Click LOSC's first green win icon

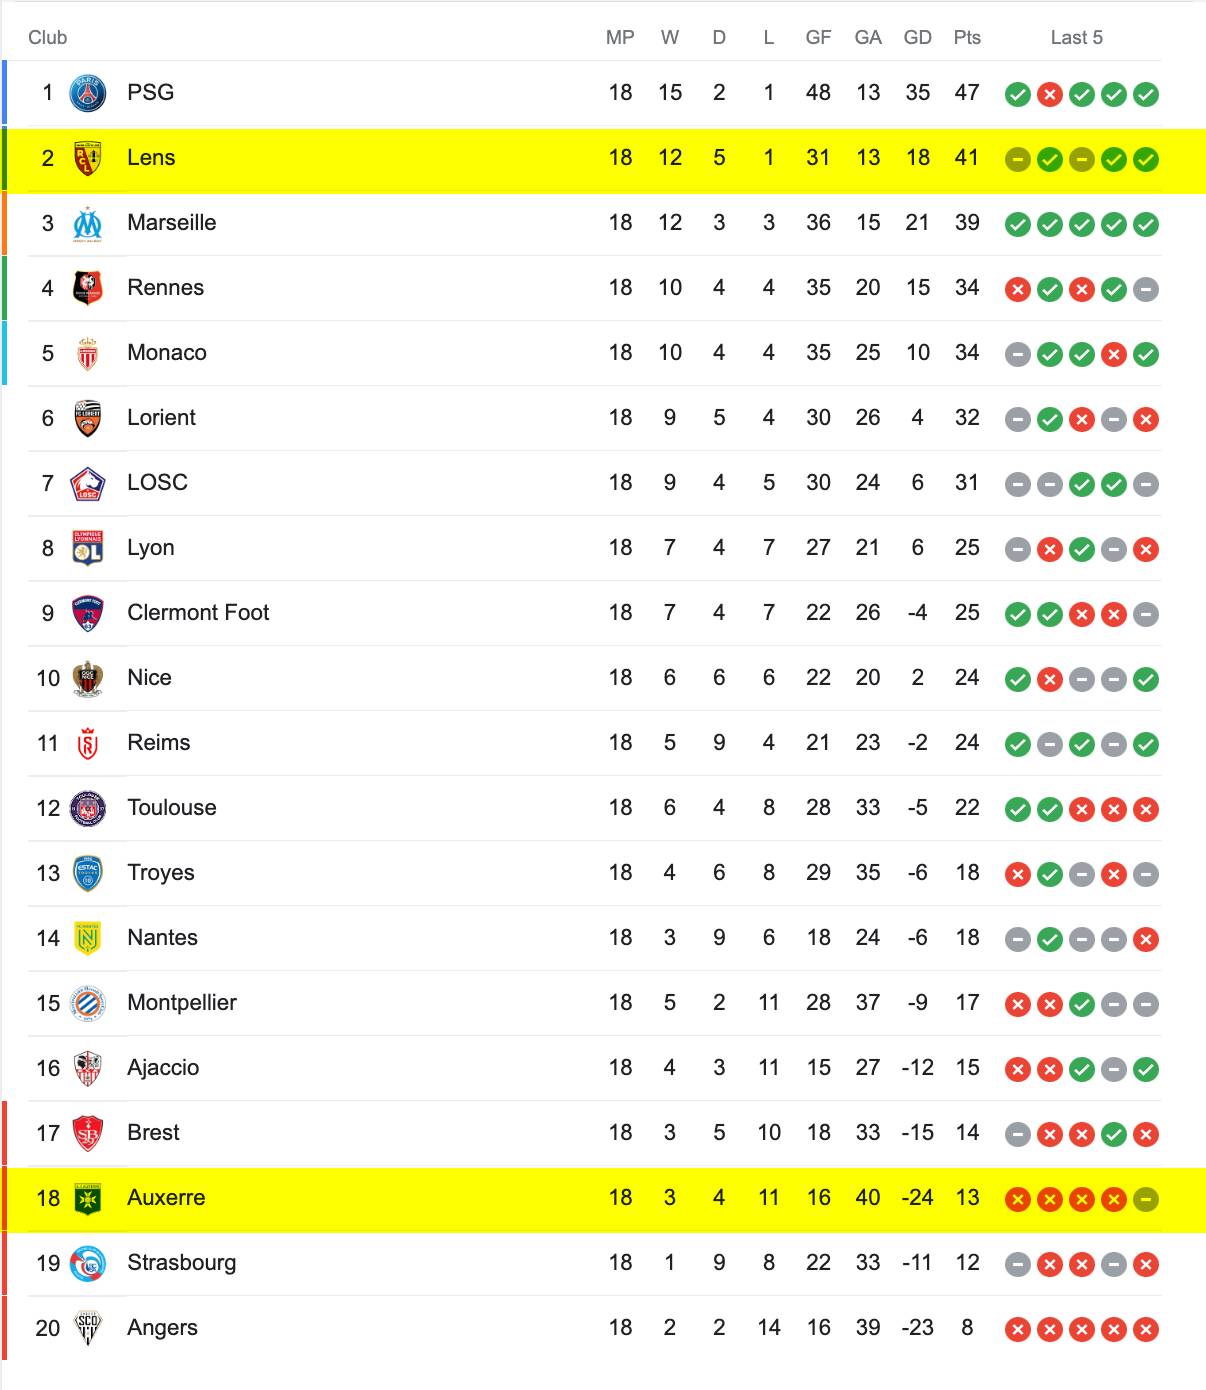pos(1082,485)
